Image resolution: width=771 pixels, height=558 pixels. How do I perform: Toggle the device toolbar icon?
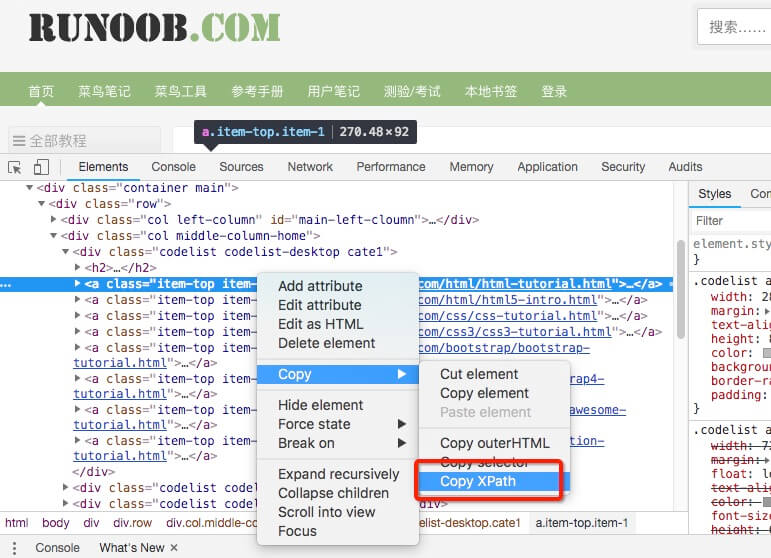[41, 167]
